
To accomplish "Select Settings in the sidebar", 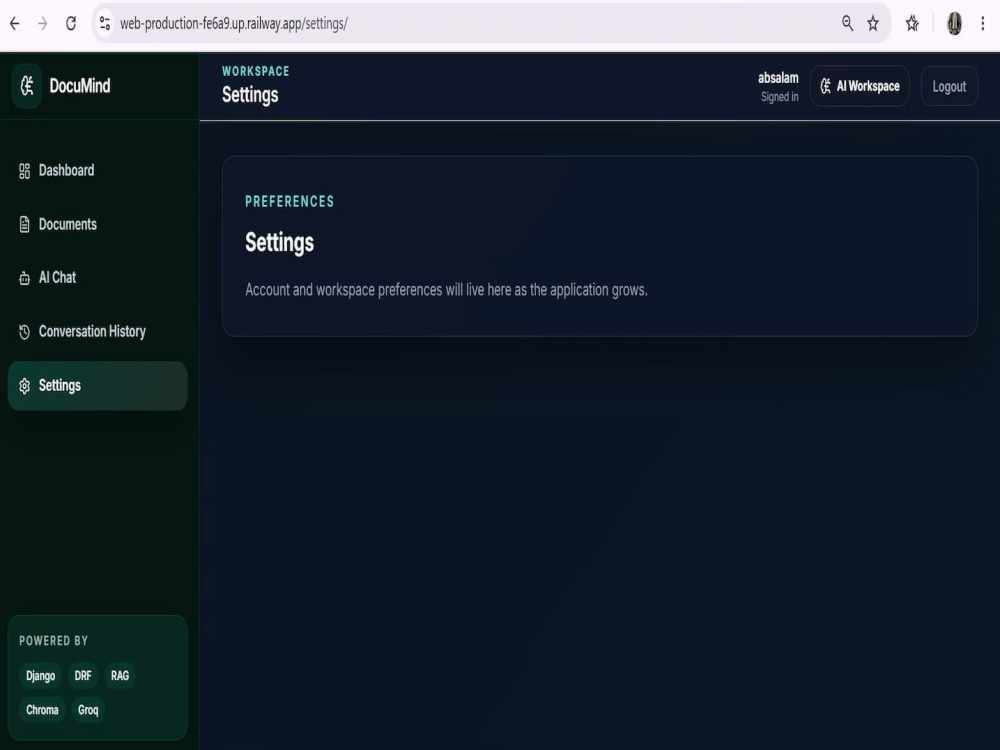I will (x=98, y=386).
